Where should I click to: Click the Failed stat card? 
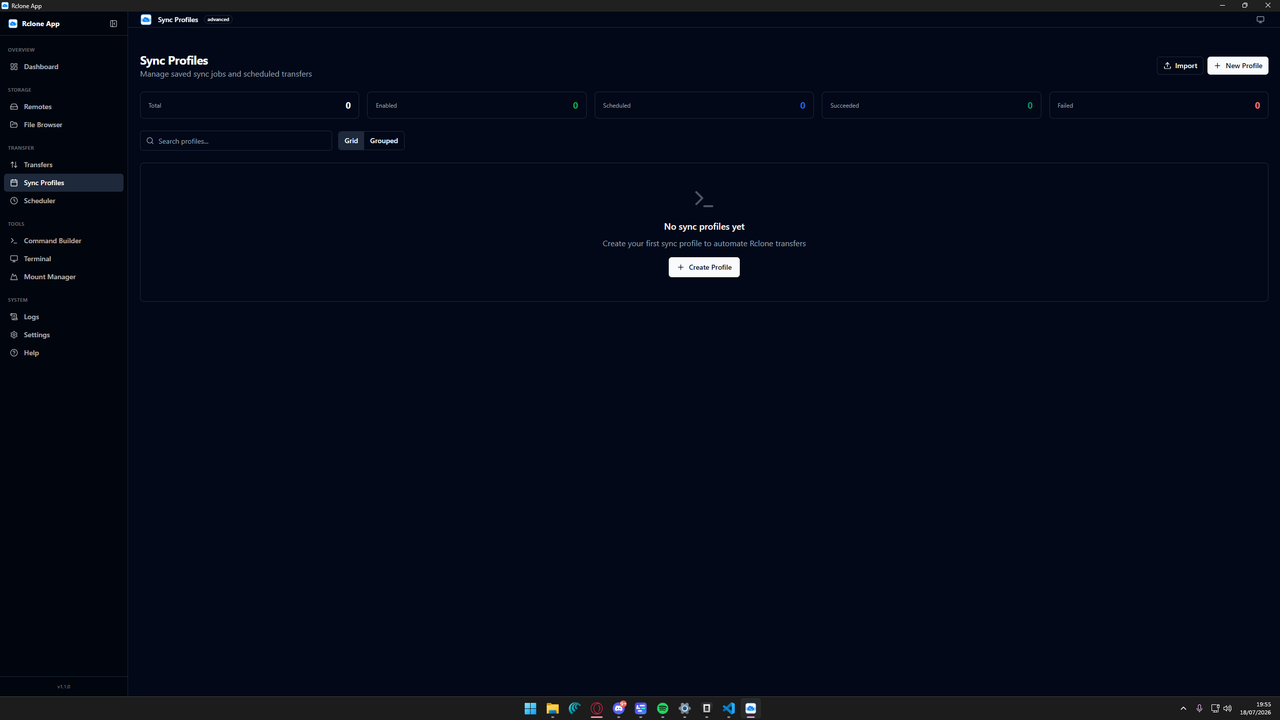click(x=1159, y=105)
